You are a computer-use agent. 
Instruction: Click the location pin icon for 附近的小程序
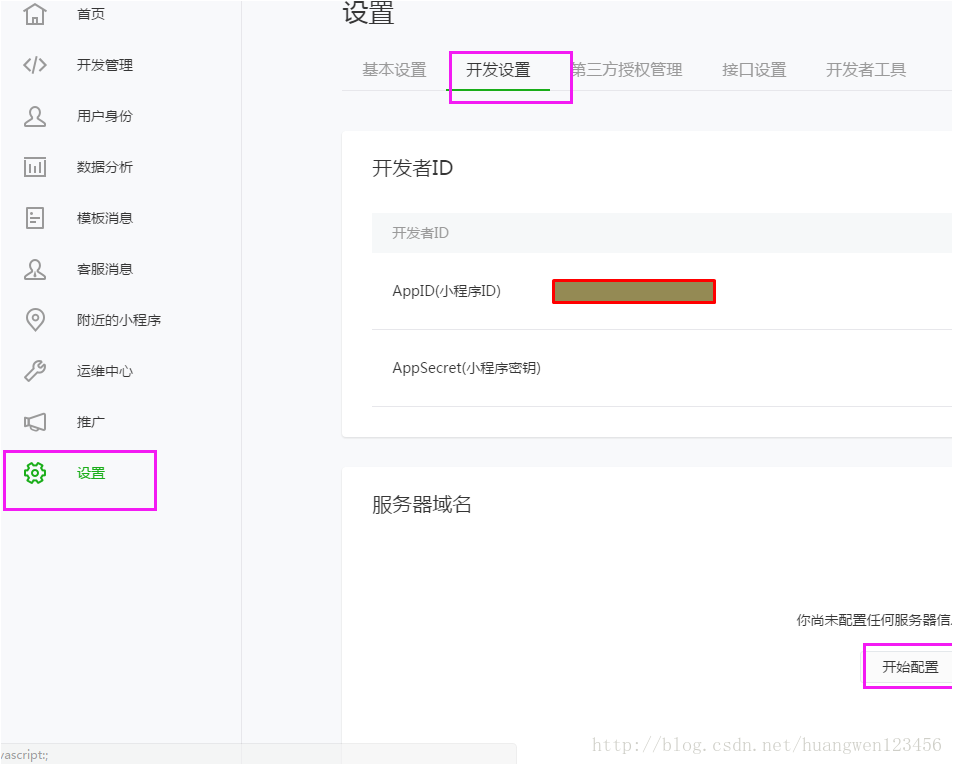coord(35,320)
